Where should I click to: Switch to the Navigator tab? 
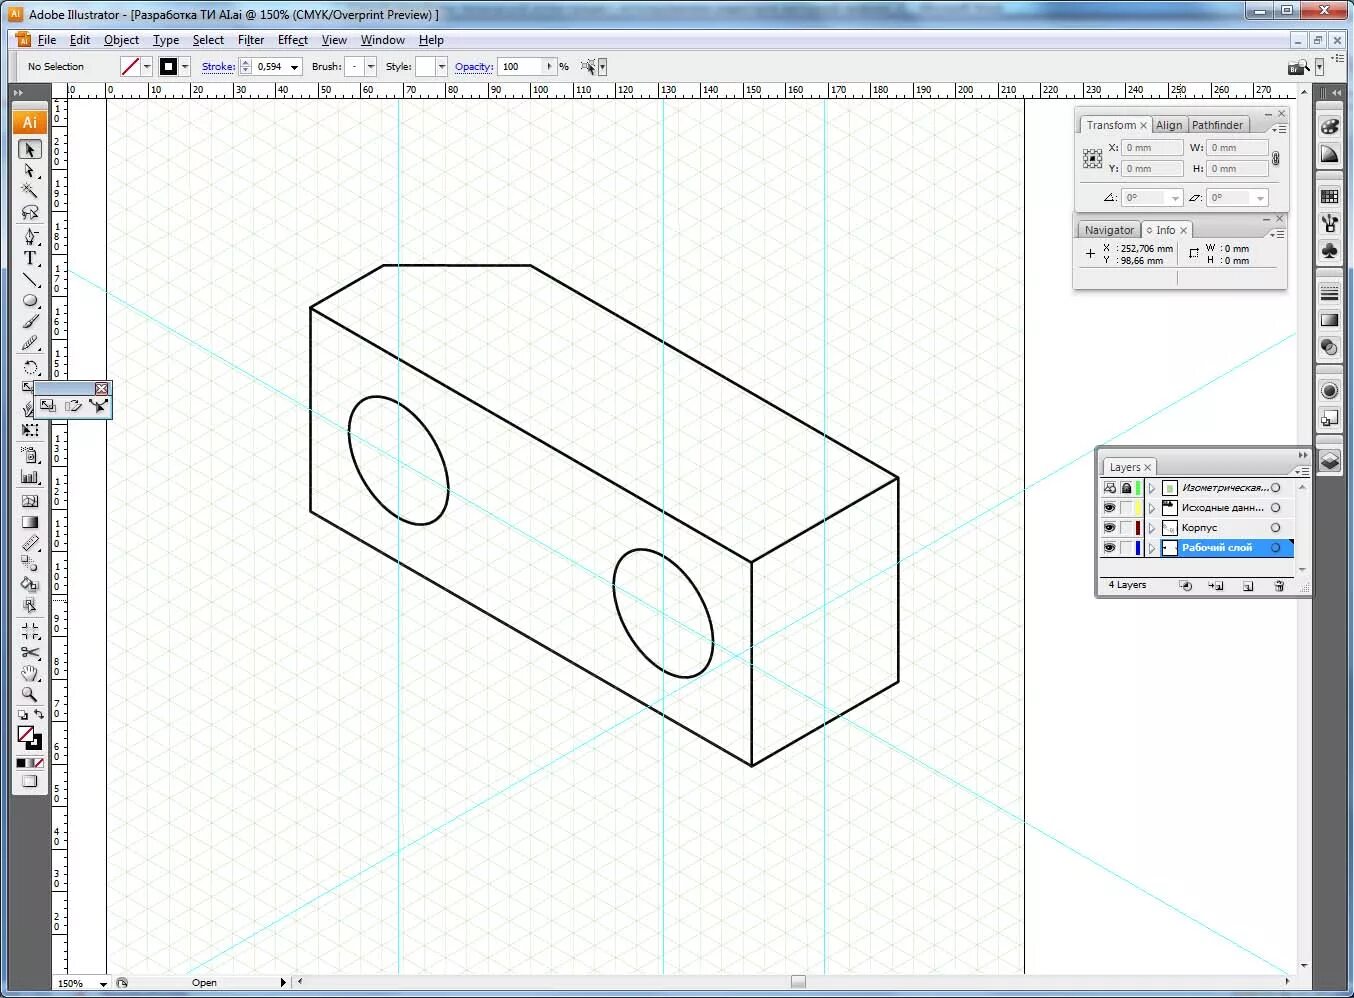[x=1109, y=230]
